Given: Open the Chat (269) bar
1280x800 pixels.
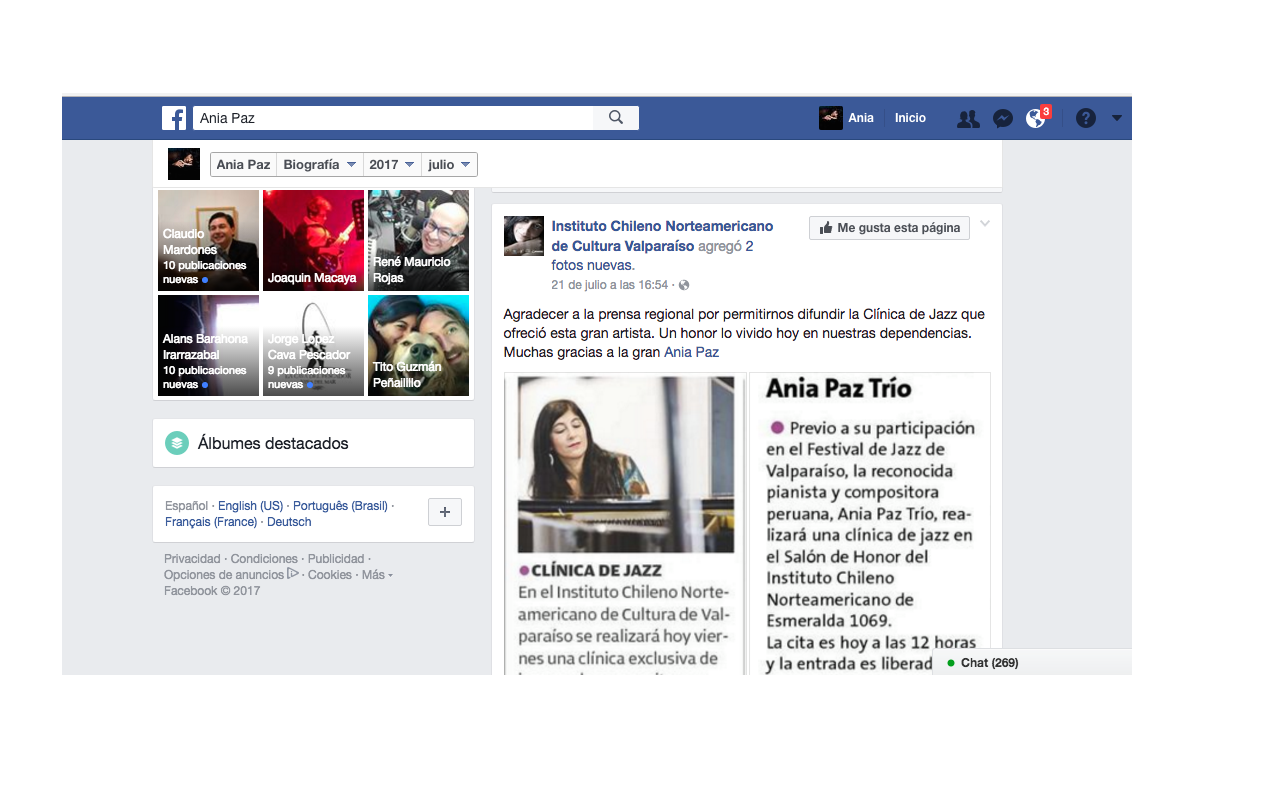Looking at the screenshot, I should tap(1032, 662).
